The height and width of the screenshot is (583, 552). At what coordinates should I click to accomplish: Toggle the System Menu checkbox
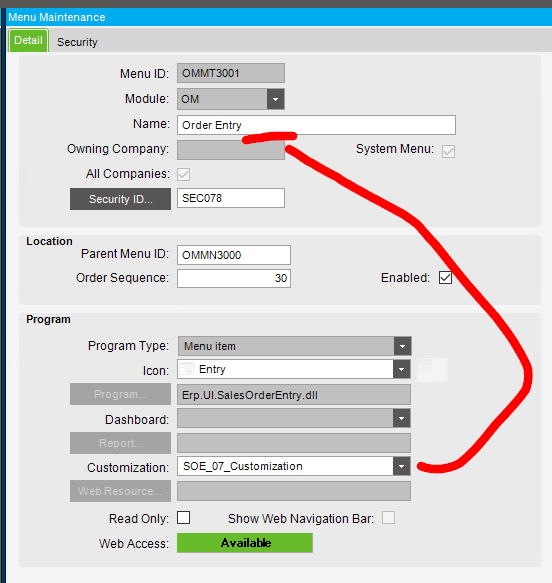(448, 151)
